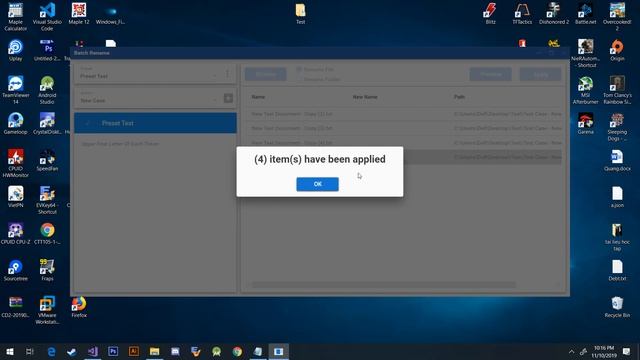Click the New Name column header
The image size is (640, 360).
[364, 97]
